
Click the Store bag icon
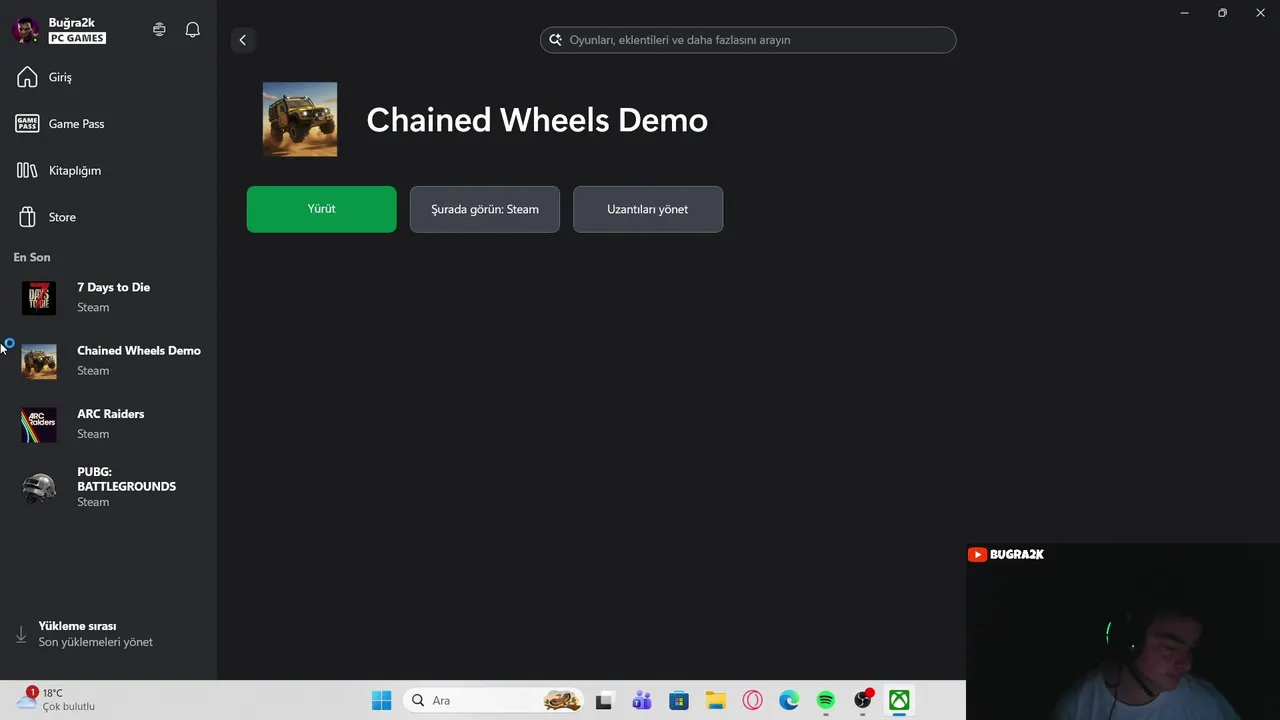[x=27, y=217]
